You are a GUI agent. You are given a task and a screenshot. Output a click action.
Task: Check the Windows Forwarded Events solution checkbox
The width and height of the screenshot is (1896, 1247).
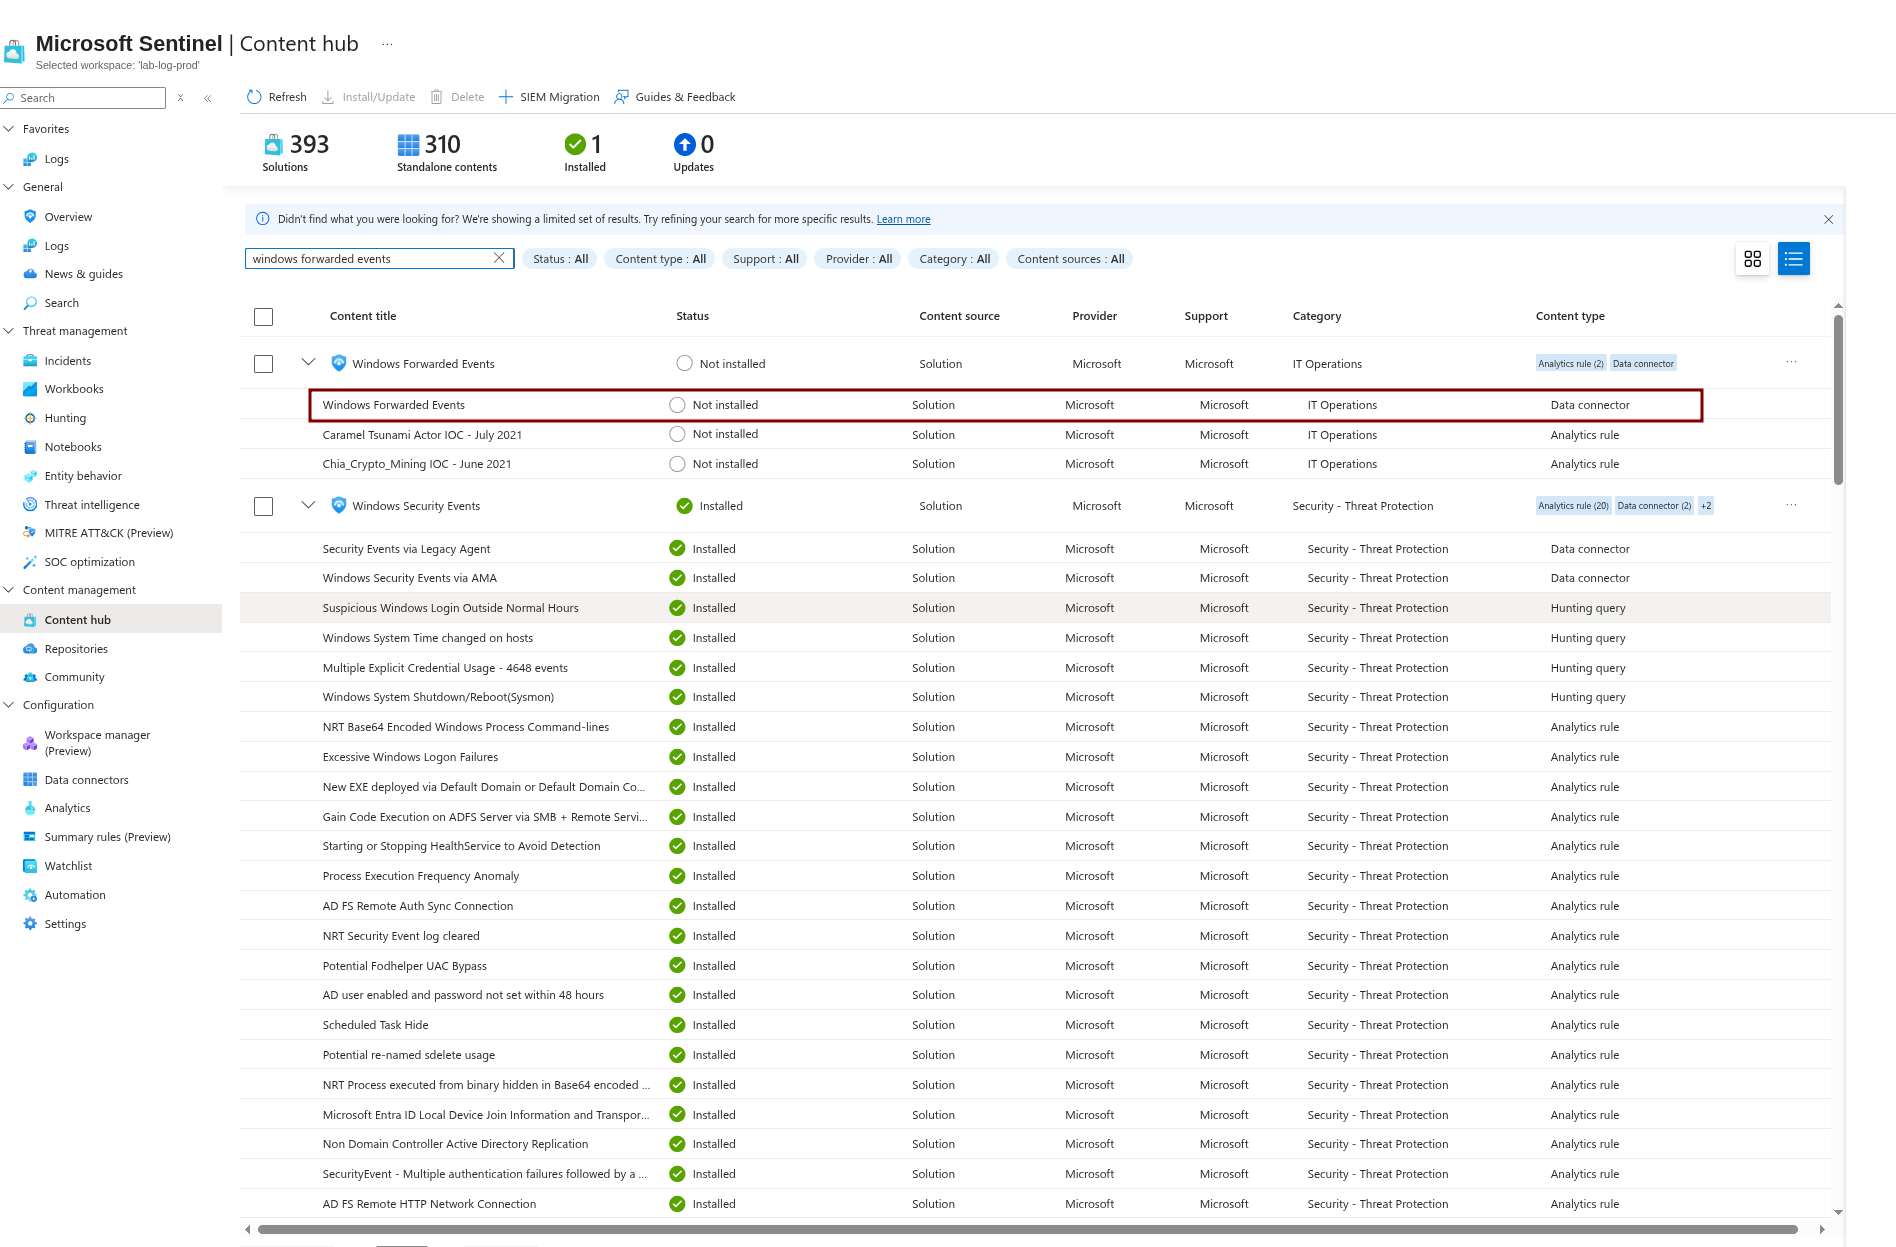264,364
